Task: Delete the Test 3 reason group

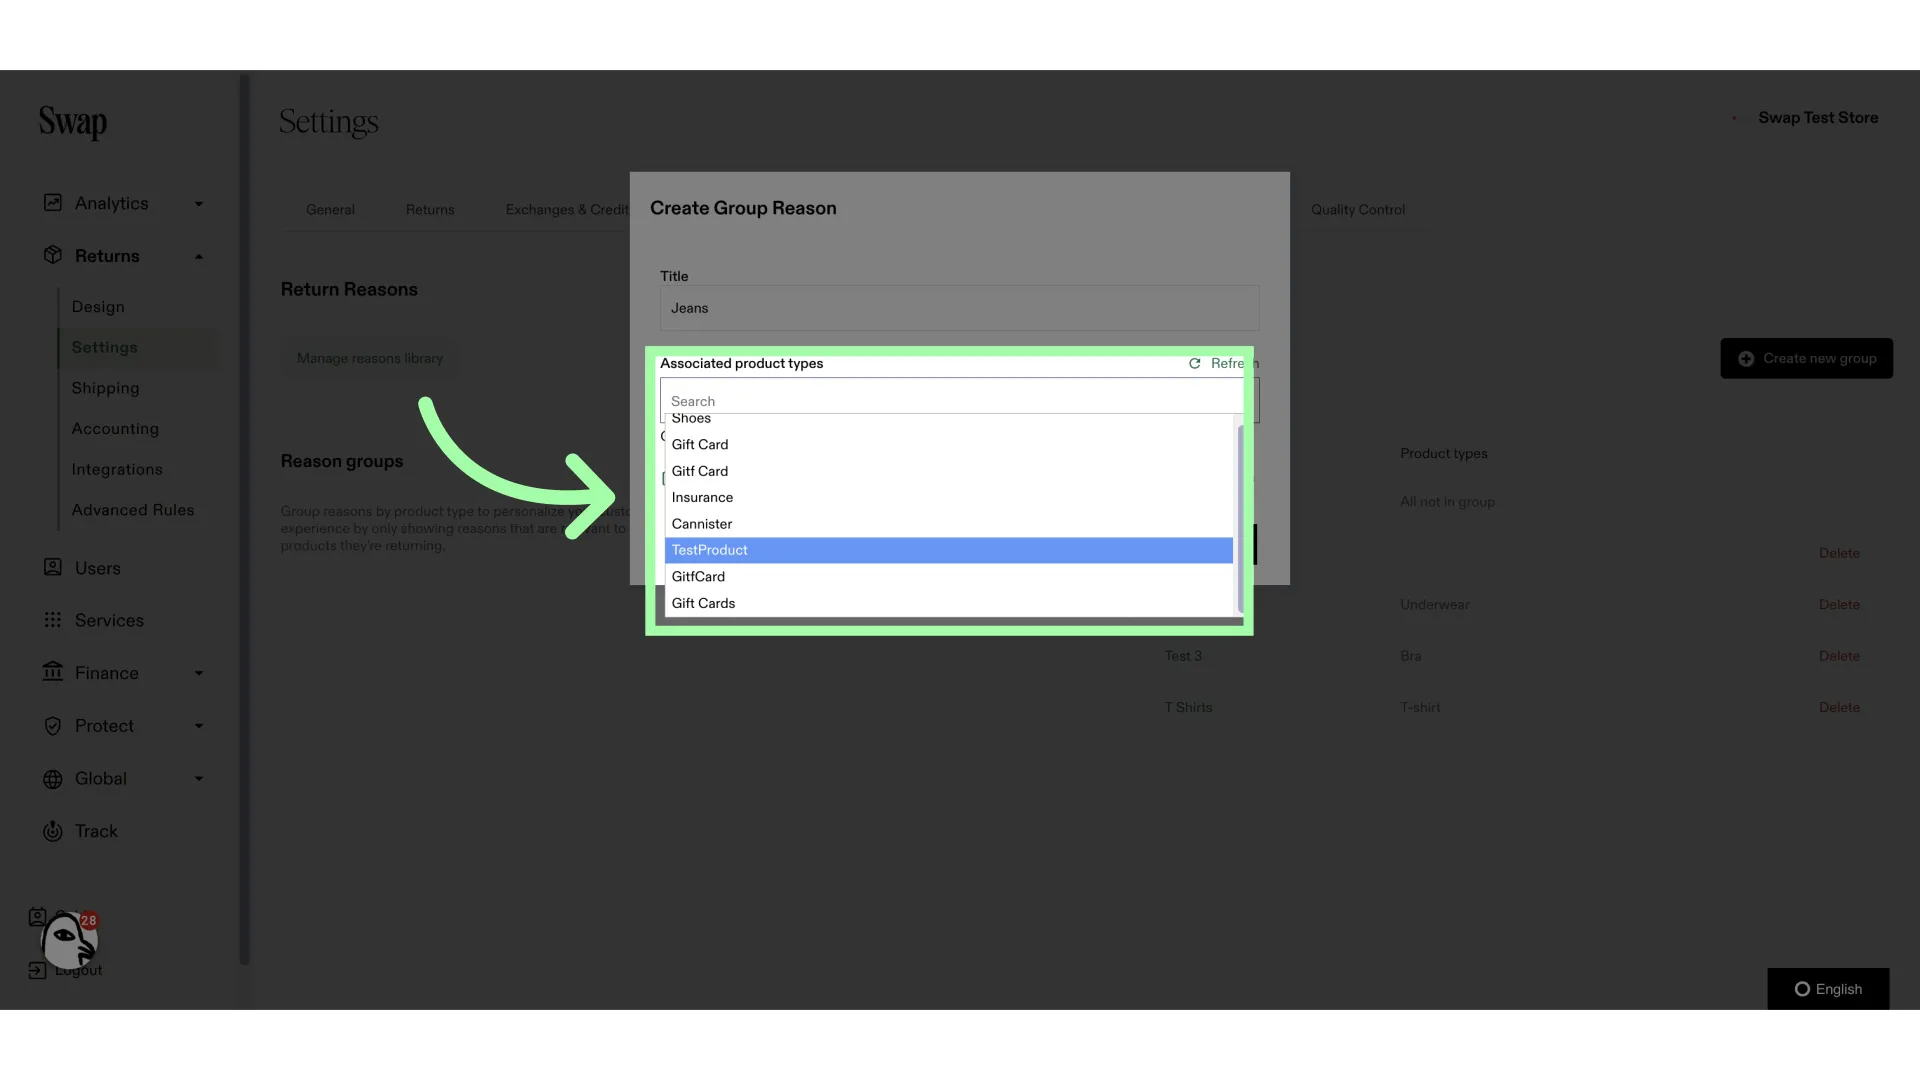Action: [1839, 656]
